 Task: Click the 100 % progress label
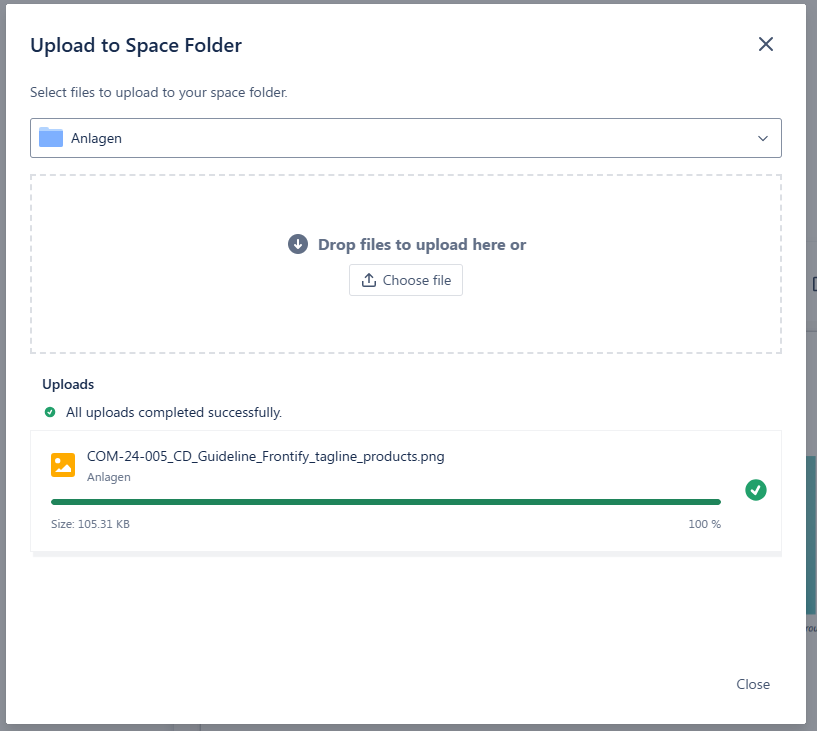(704, 524)
